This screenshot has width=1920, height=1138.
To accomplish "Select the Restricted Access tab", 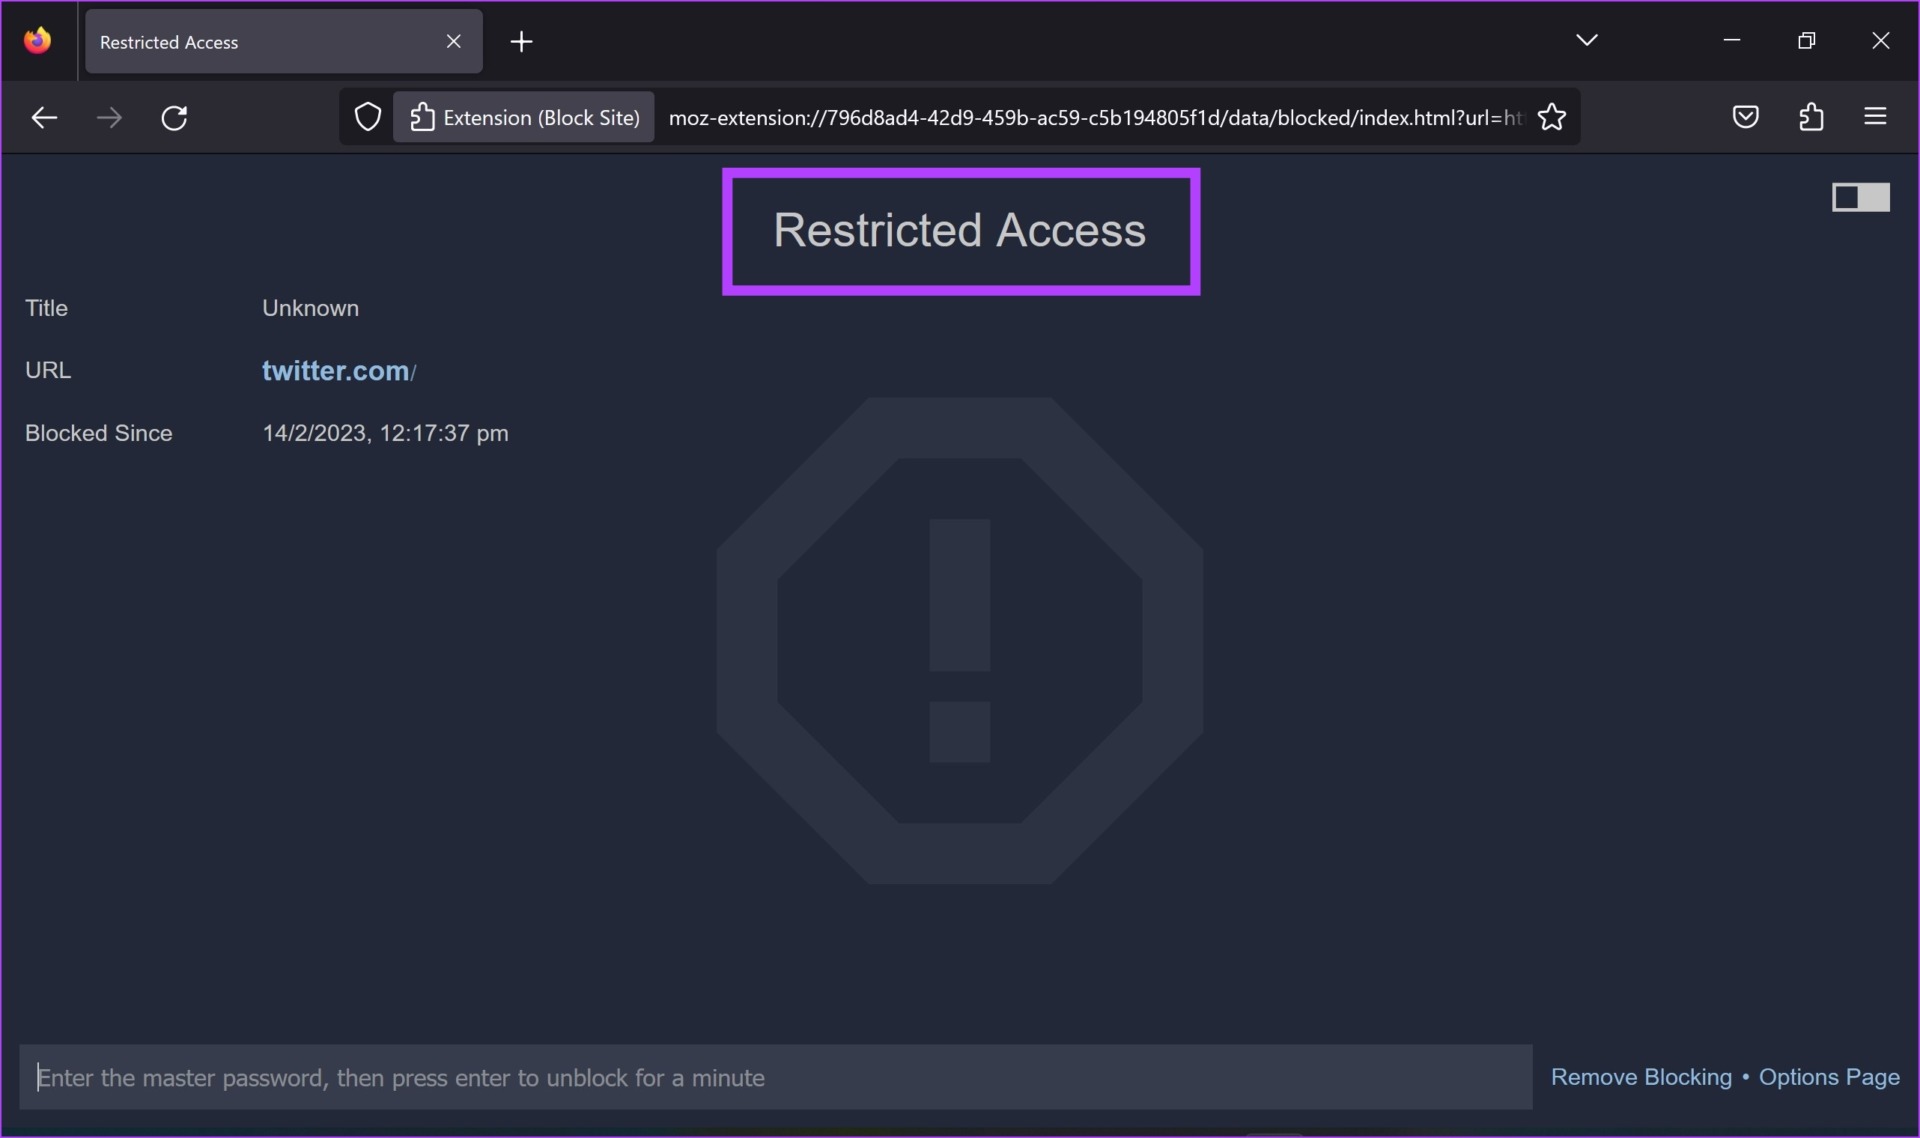I will [284, 41].
